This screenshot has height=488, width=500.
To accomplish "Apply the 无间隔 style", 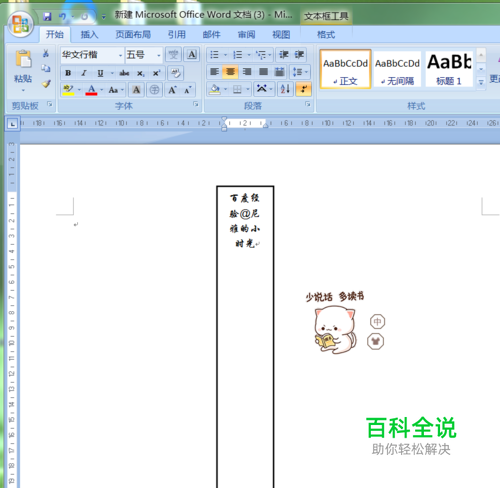I will pyautogui.click(x=397, y=69).
